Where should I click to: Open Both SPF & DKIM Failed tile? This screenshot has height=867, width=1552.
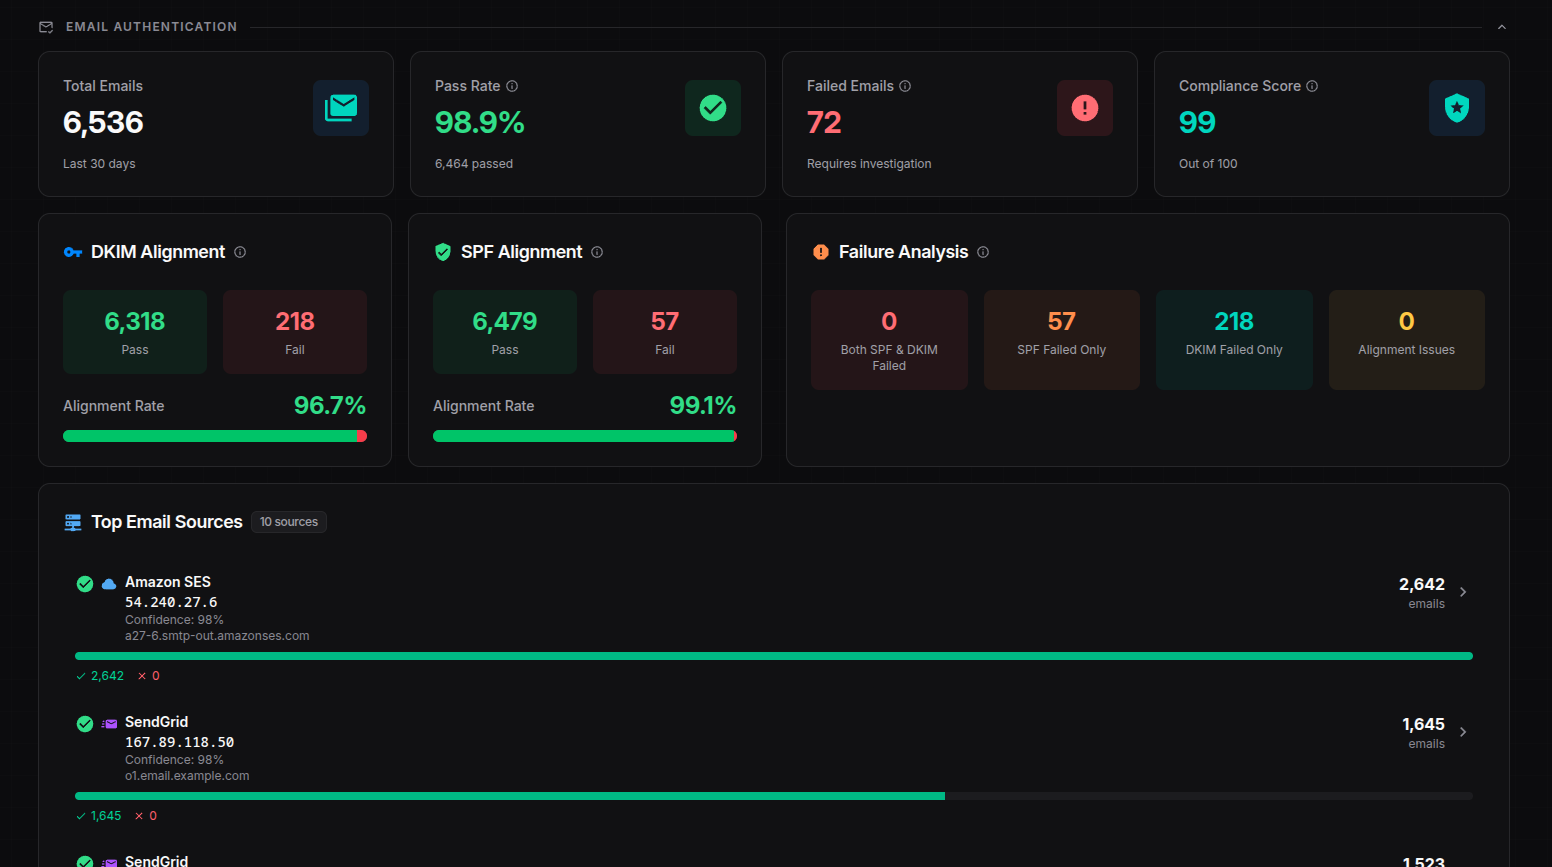click(x=889, y=340)
